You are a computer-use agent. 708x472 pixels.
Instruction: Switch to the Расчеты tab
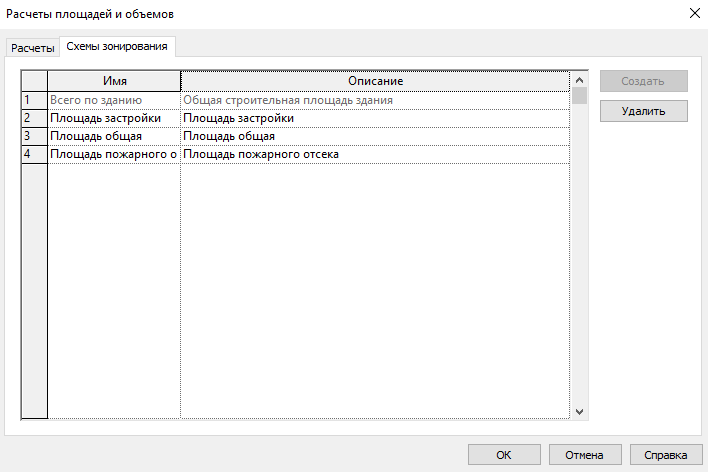[33, 48]
